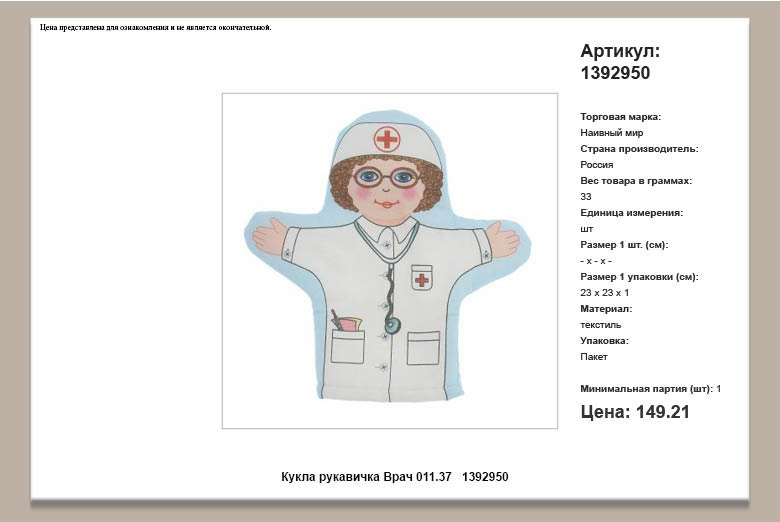Click the 'Артикул:' heading label
The width and height of the screenshot is (780, 522).
tap(620, 51)
